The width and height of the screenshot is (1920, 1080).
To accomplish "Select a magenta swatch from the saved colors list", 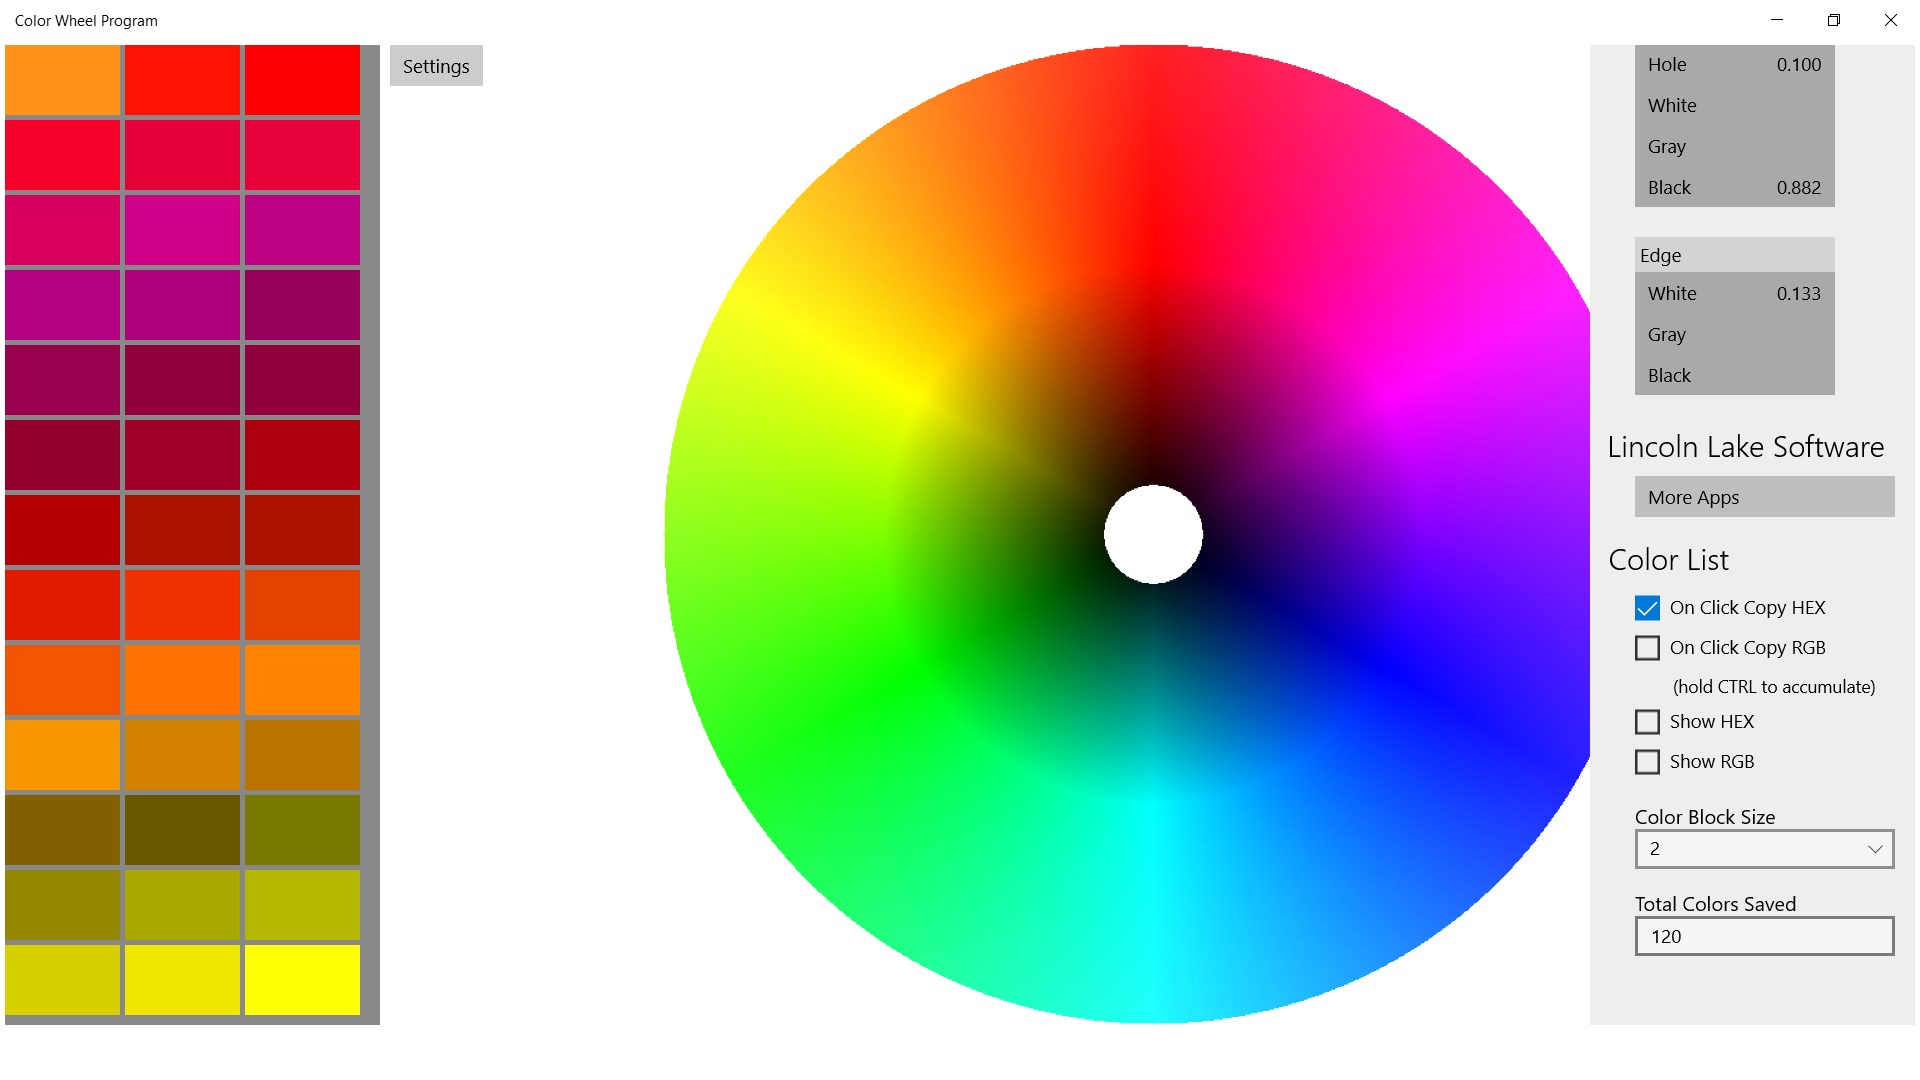I will [182, 229].
